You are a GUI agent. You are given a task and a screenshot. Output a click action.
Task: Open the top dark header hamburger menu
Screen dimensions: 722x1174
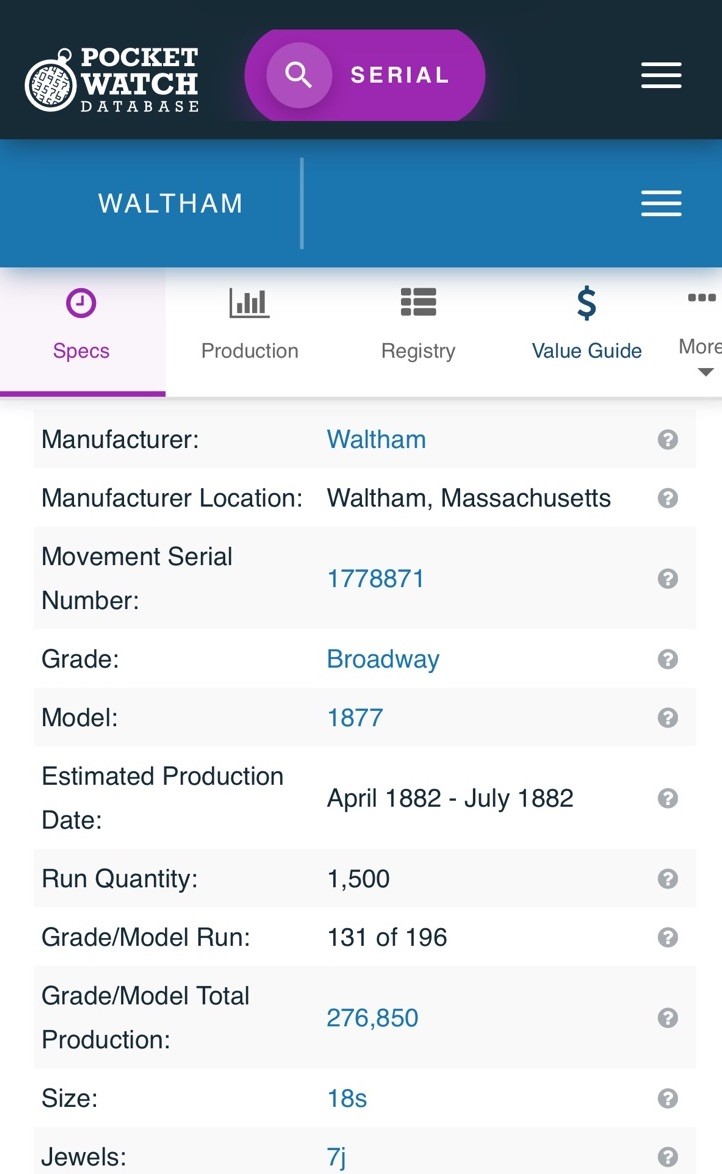click(x=661, y=76)
